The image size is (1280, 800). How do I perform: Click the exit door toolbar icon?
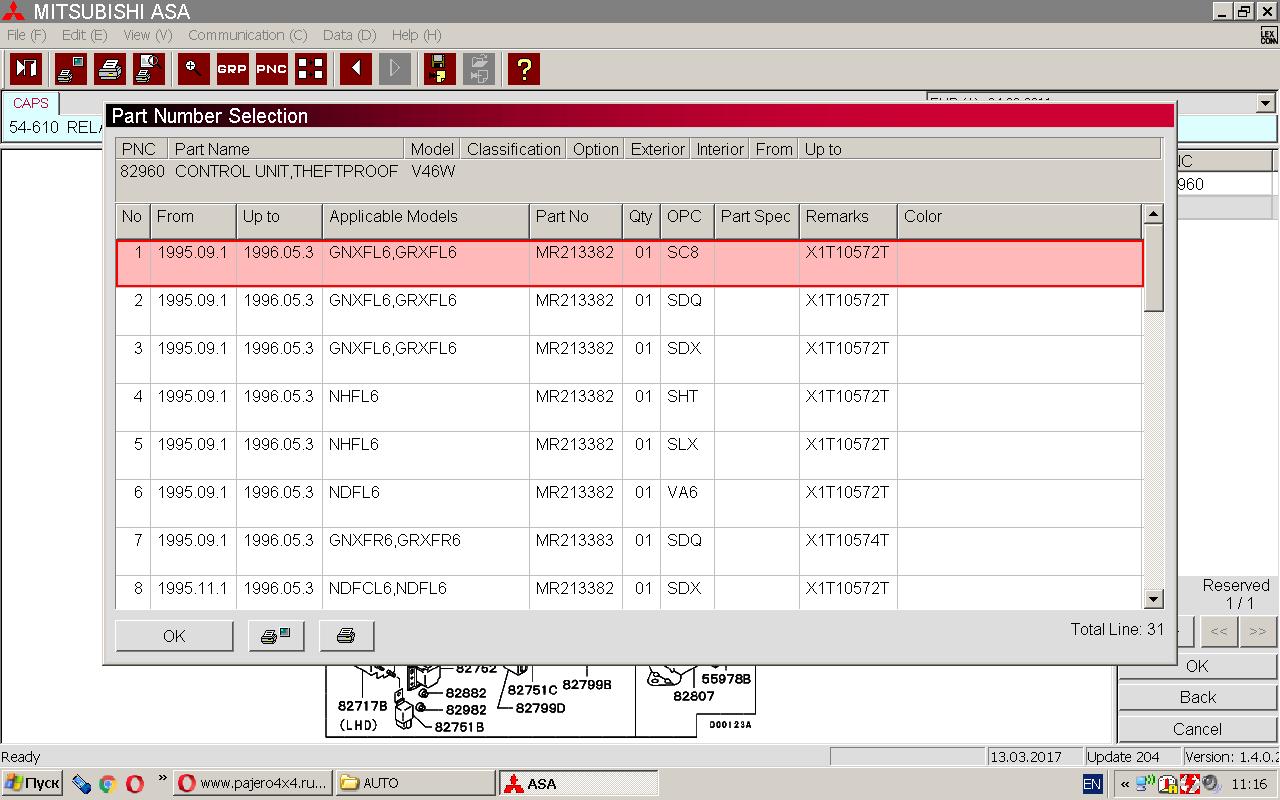[x=26, y=69]
